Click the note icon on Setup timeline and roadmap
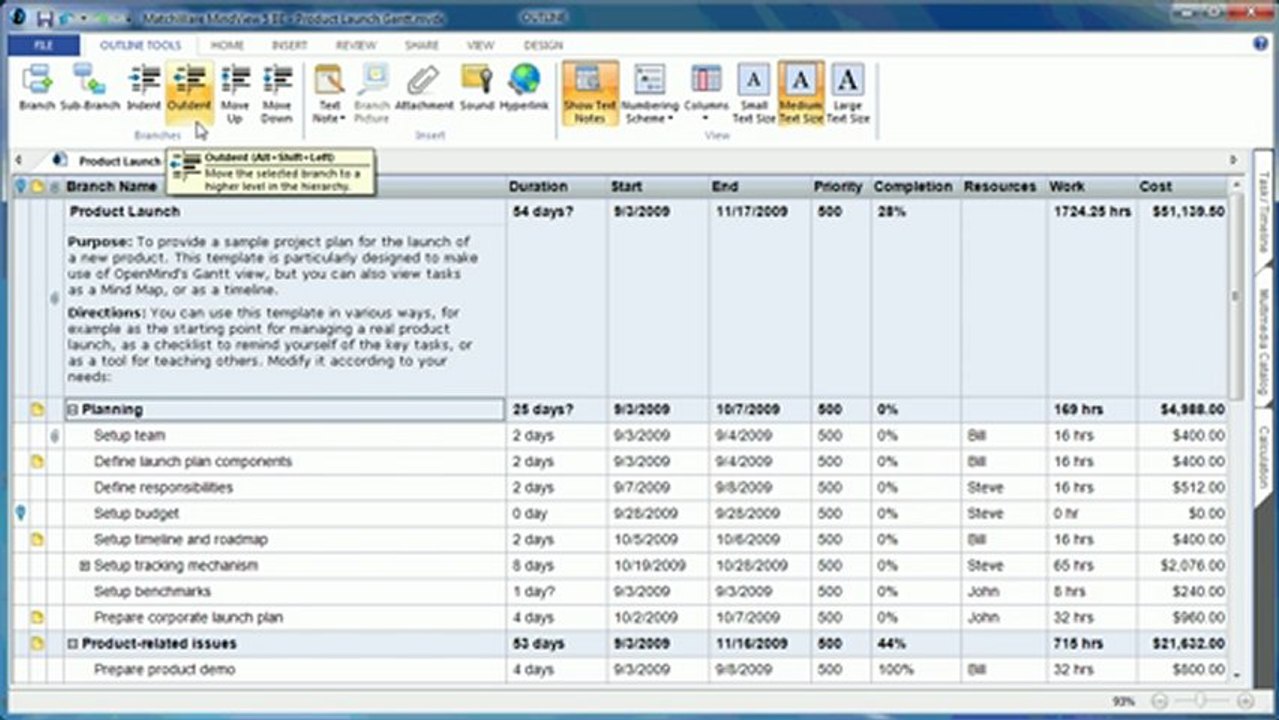 [x=37, y=540]
